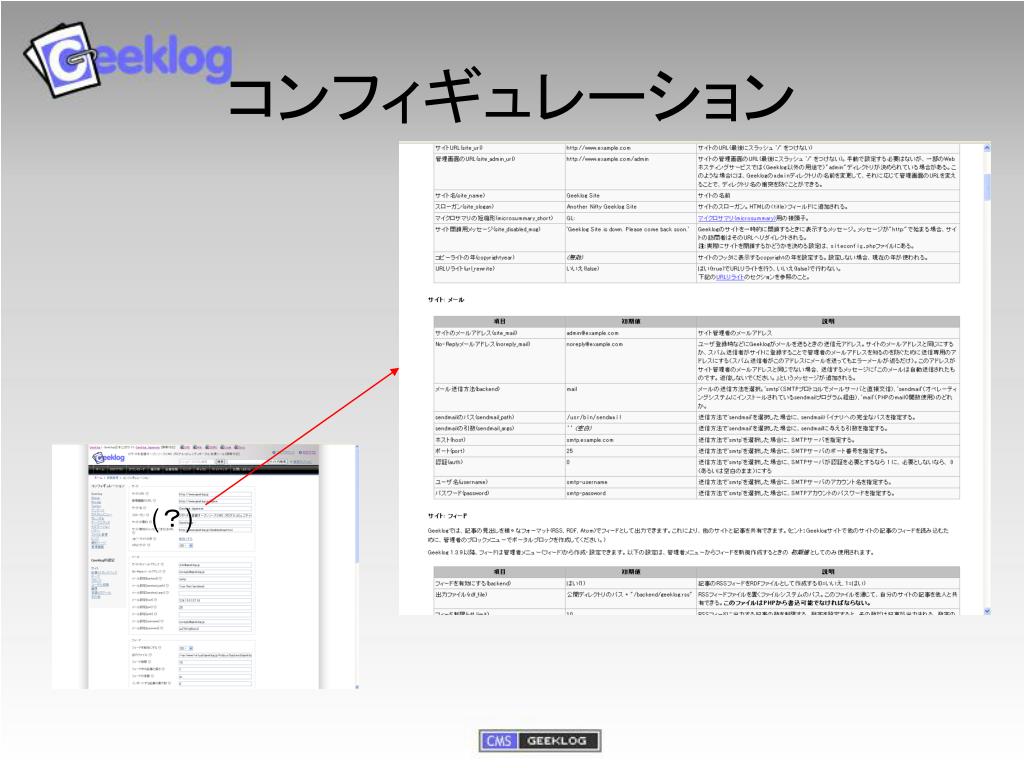The height and width of the screenshot is (768, 1024).
Task: Click the Geeklog logo at the slide's top-left
Action: coord(128,60)
